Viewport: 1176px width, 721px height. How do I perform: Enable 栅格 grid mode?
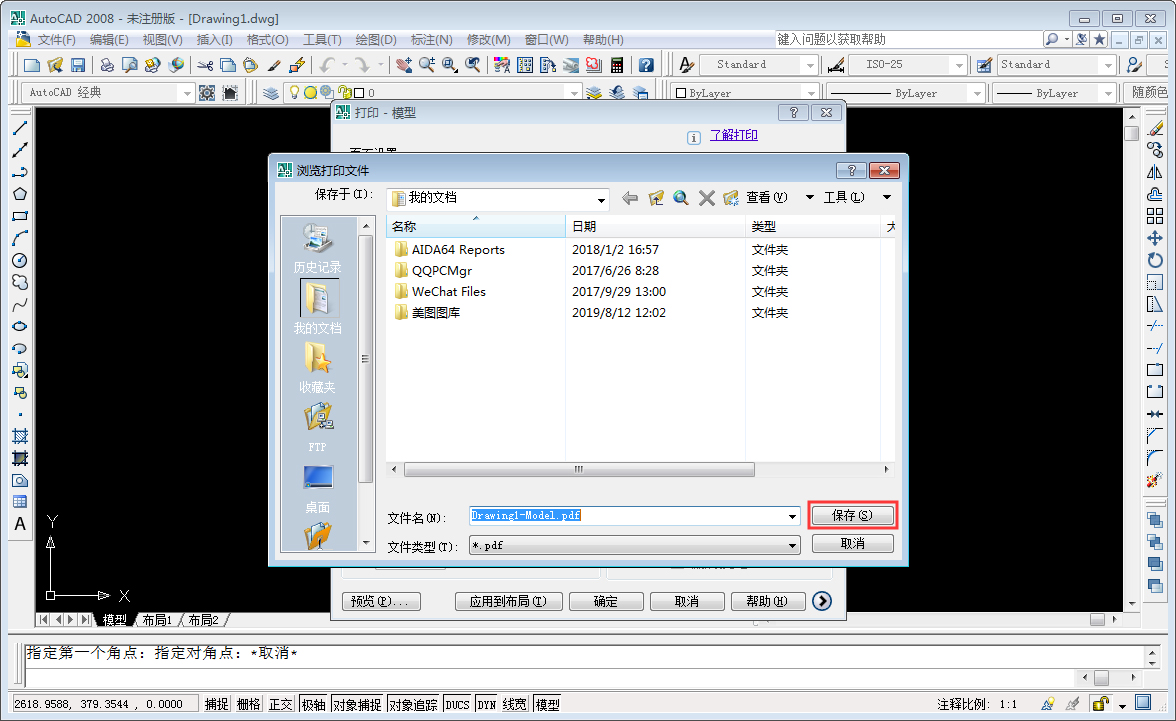pyautogui.click(x=247, y=703)
